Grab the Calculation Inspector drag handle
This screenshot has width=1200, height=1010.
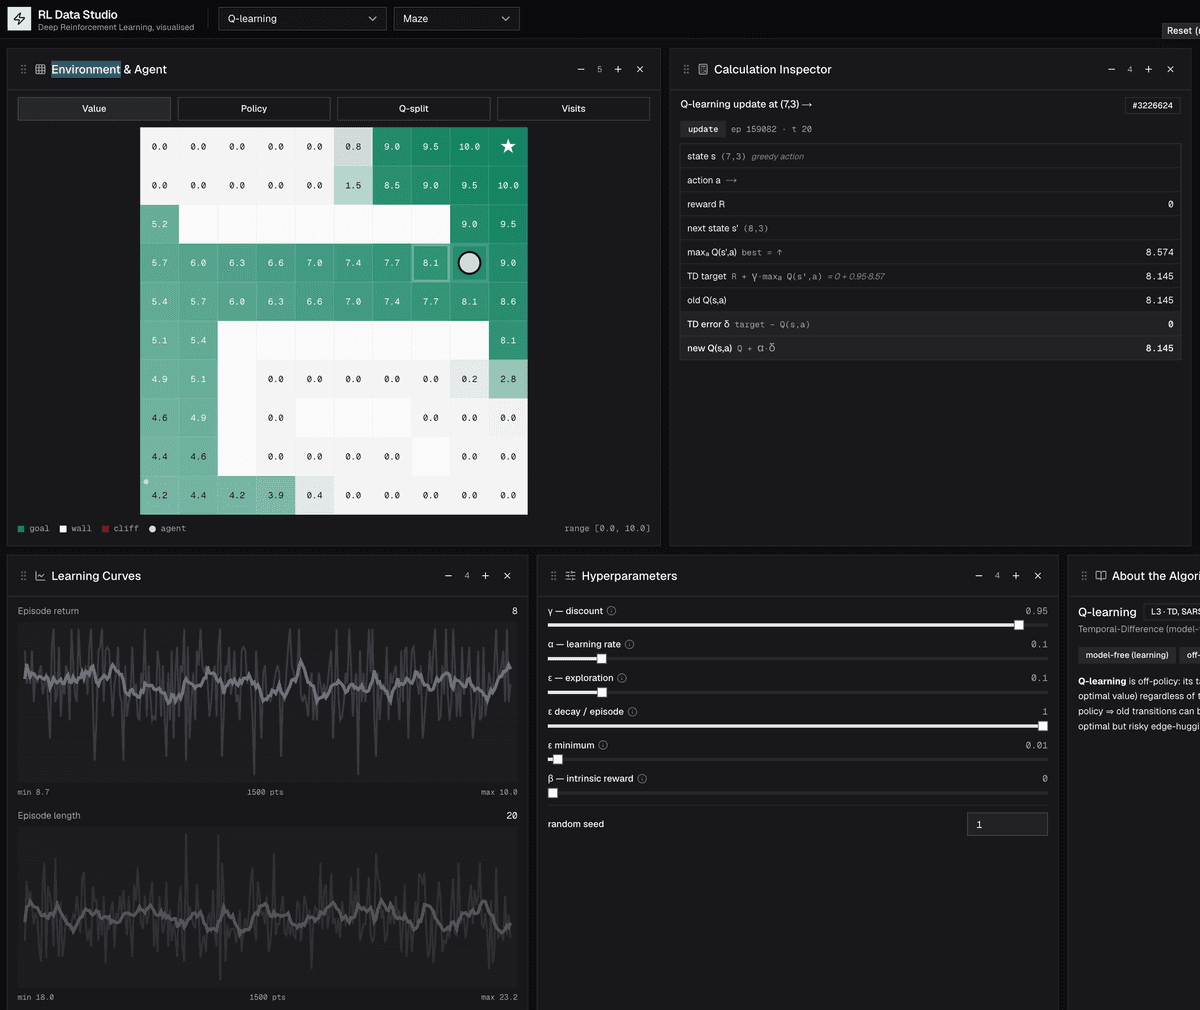[x=686, y=70]
